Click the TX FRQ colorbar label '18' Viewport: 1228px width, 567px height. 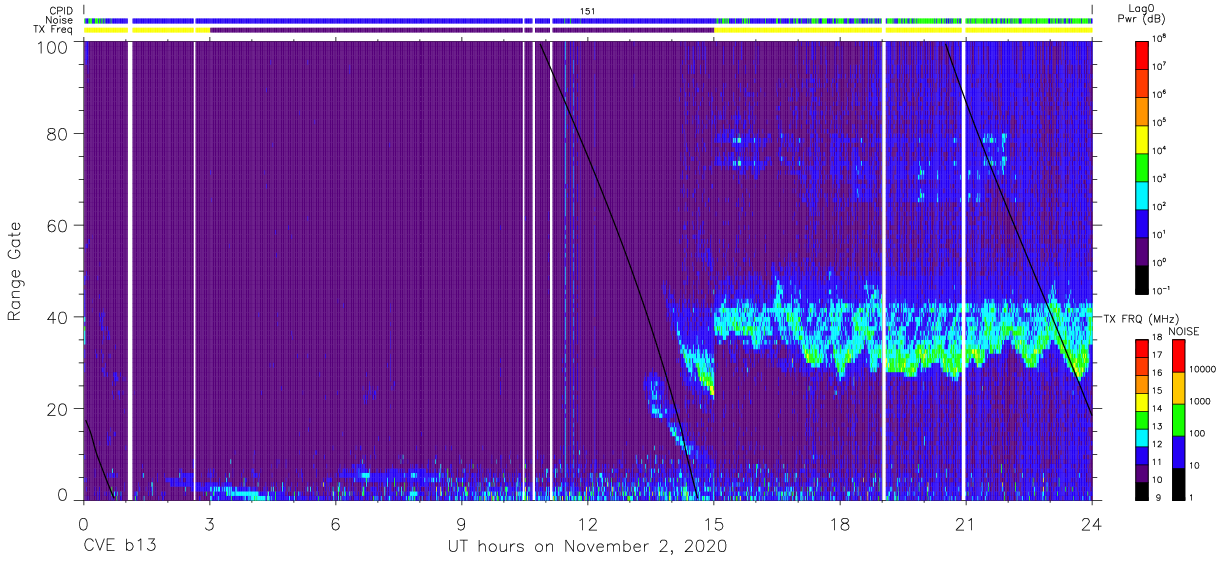[x=1157, y=338]
